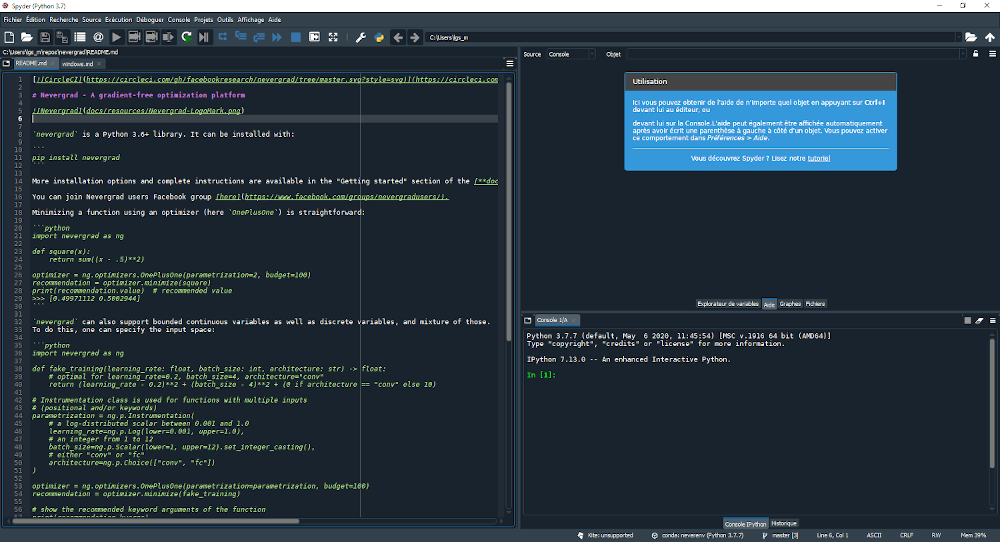
Task: Focus the Objet input field
Action: (795, 54)
